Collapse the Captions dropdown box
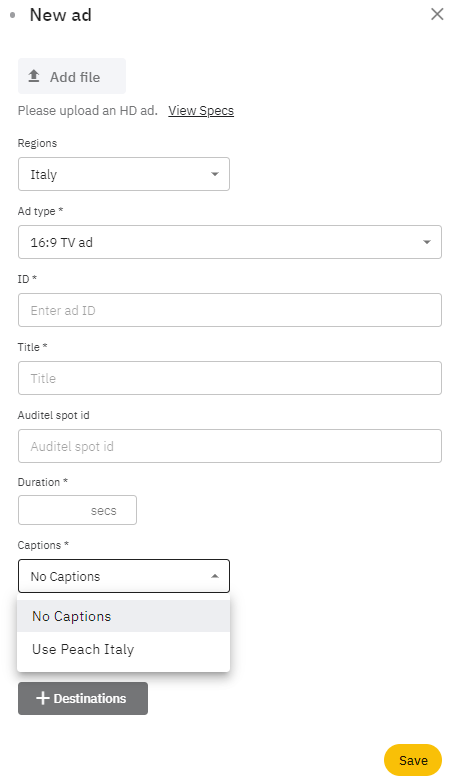The width and height of the screenshot is (459, 784). point(124,576)
